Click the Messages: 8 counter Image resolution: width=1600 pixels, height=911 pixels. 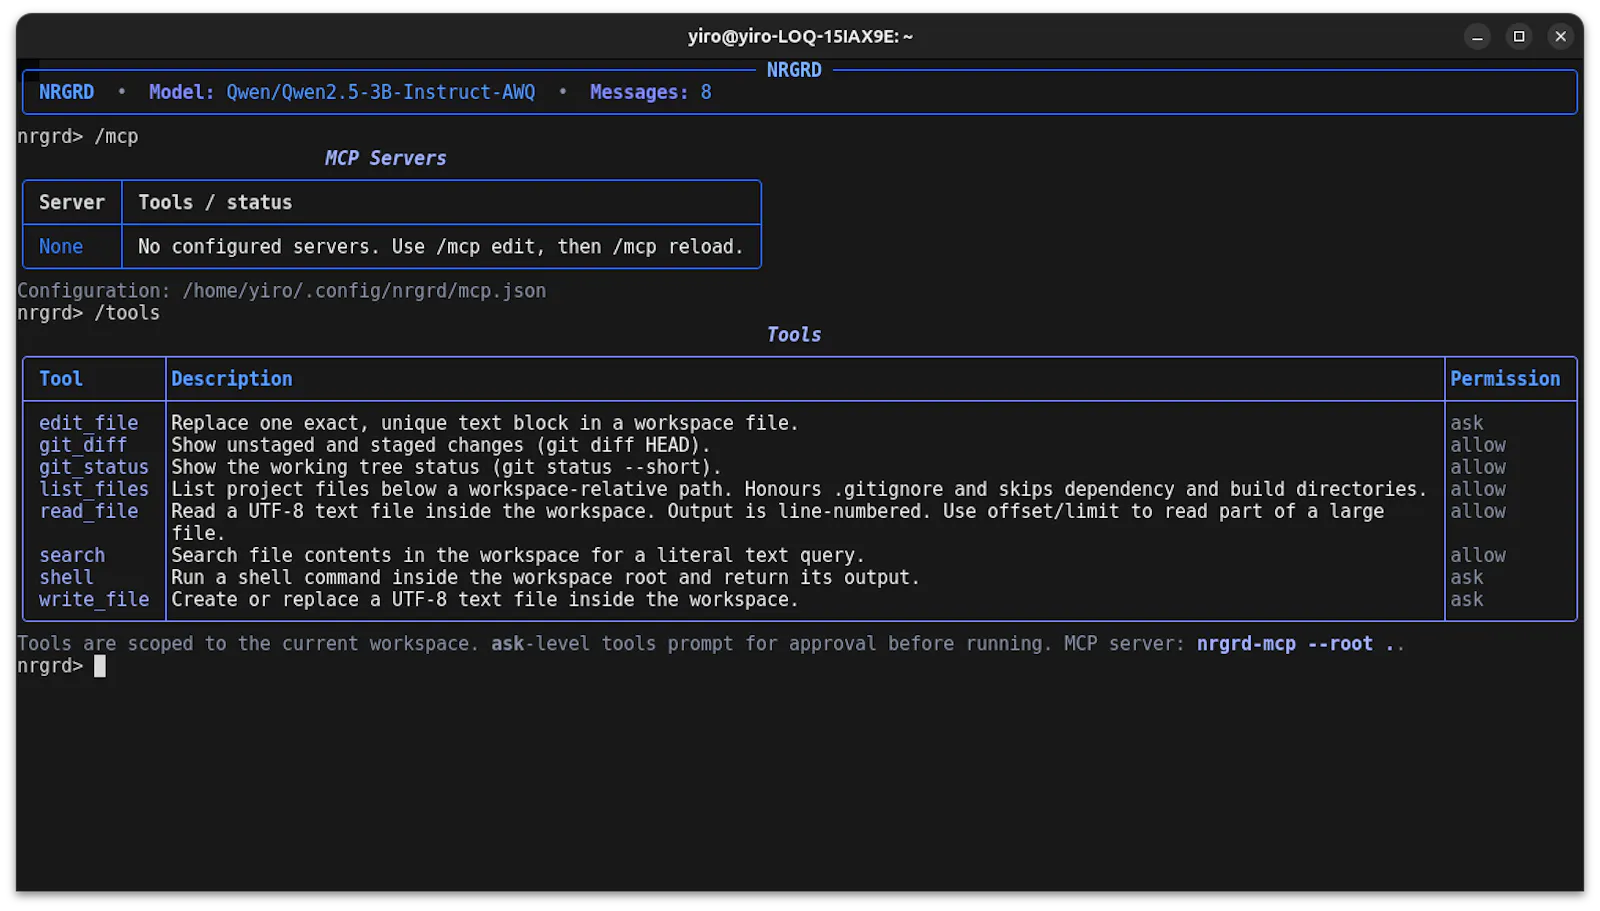(x=651, y=92)
